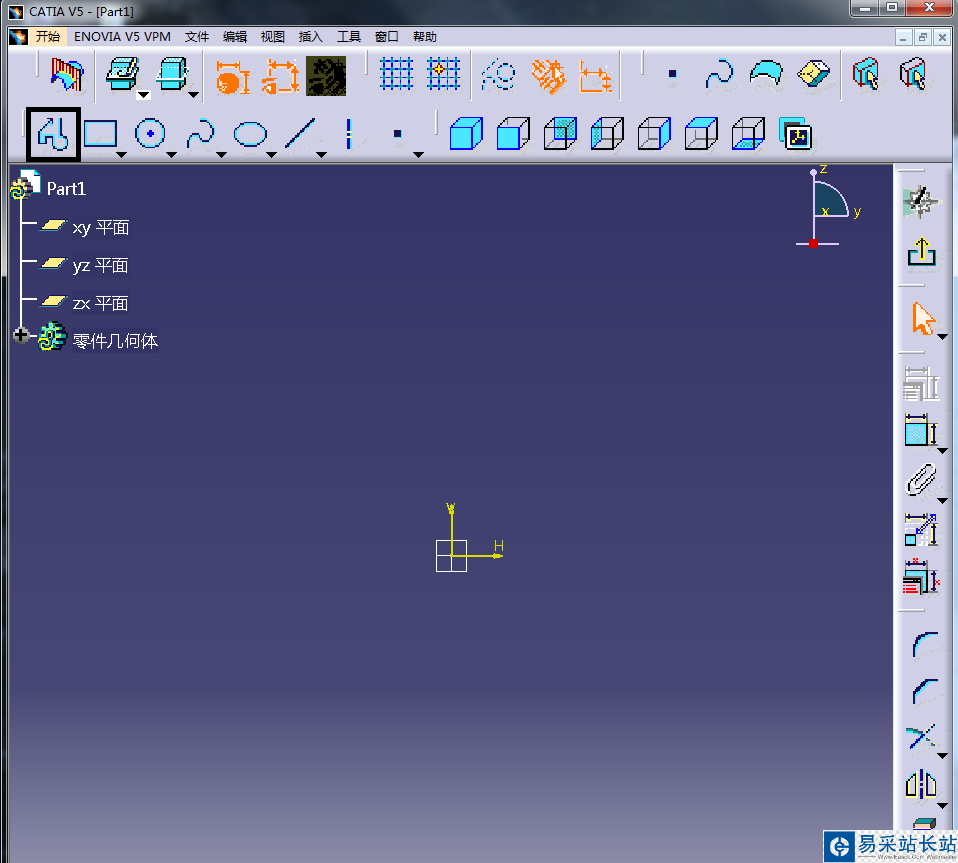Click the small Point icon in the top toolbar
Viewport: 958px width, 863px height.
pyautogui.click(x=672, y=74)
